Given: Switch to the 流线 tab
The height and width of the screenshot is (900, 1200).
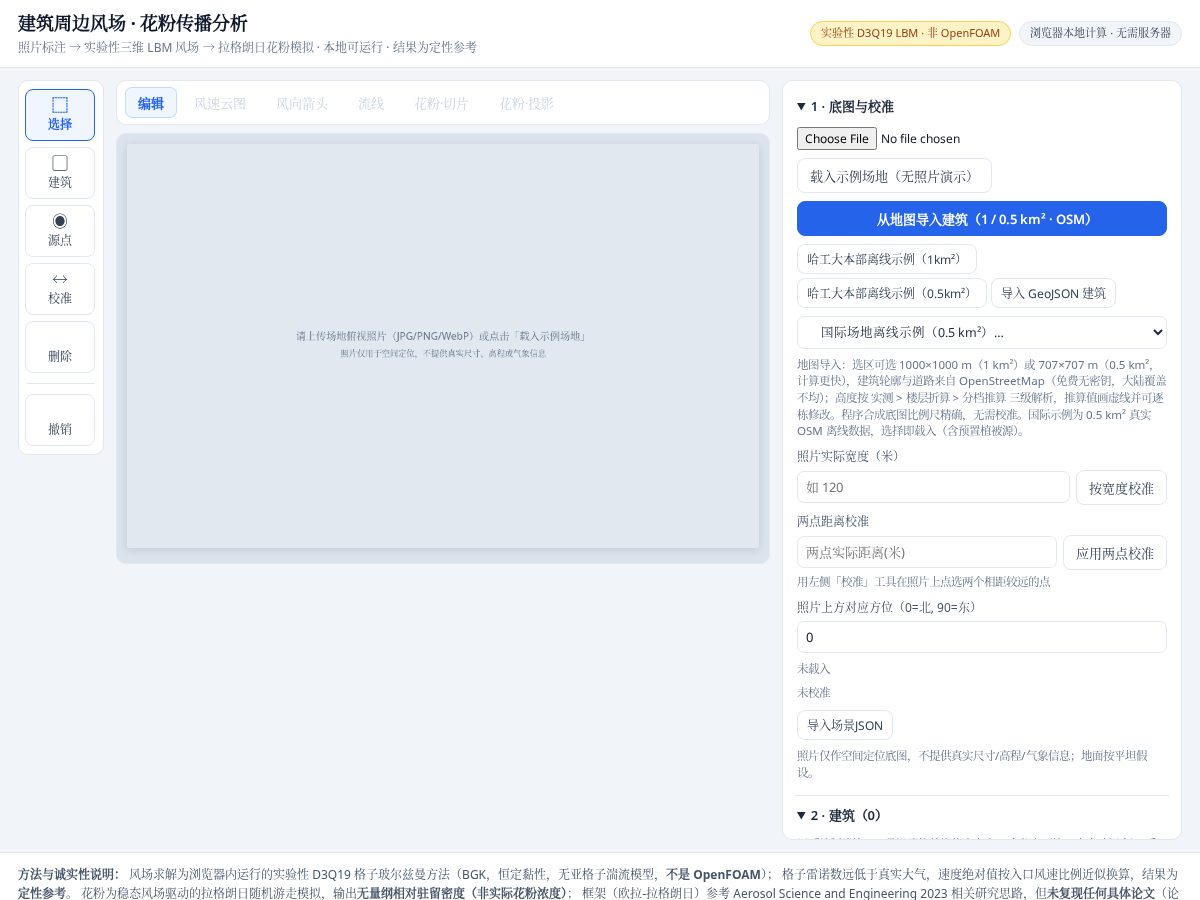Looking at the screenshot, I should (x=371, y=103).
